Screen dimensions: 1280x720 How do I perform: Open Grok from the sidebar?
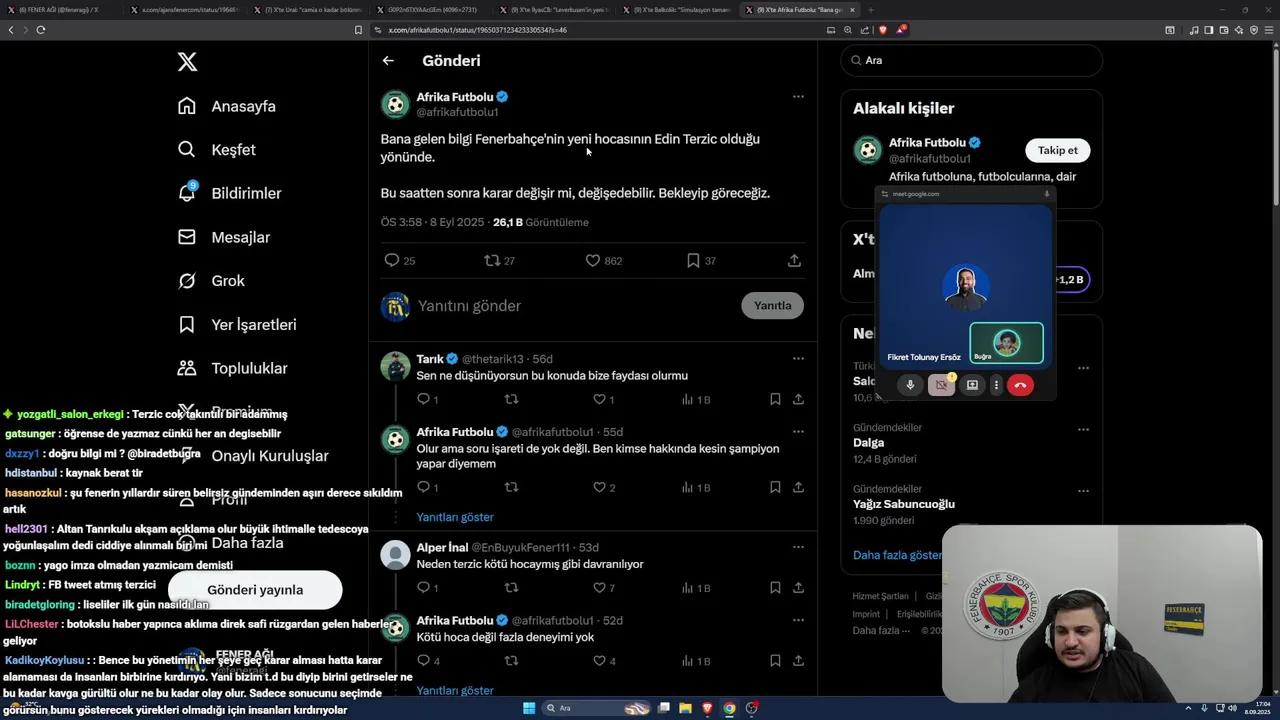[x=211, y=281]
